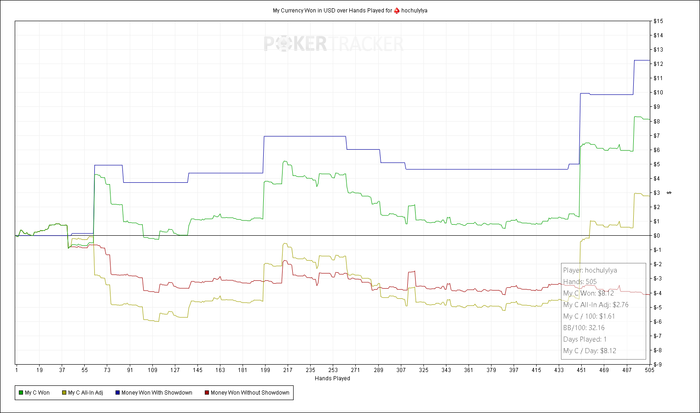700x413 pixels.
Task: Click the '1' x-axis tick label
Action: (x=17, y=370)
